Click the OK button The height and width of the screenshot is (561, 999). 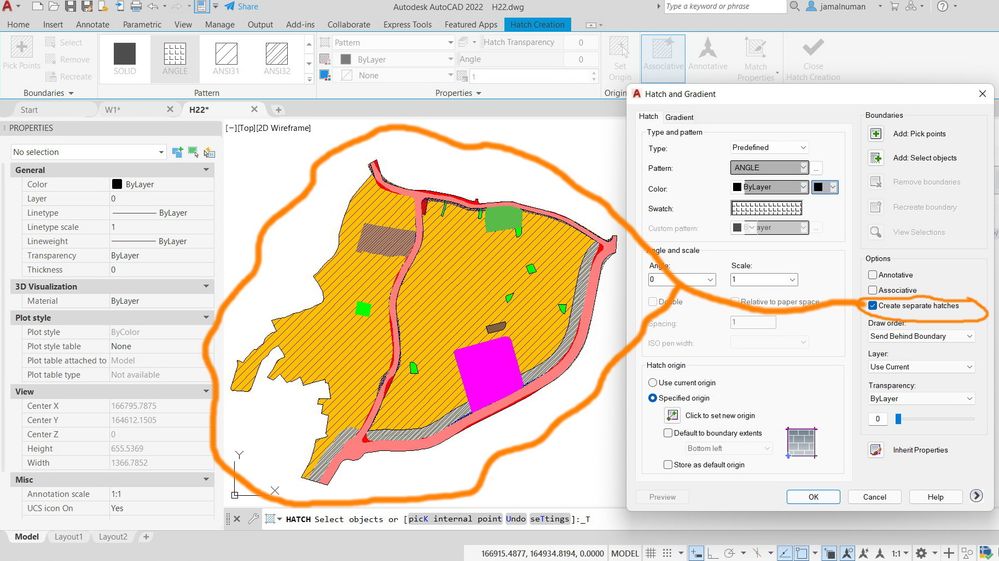pos(813,497)
